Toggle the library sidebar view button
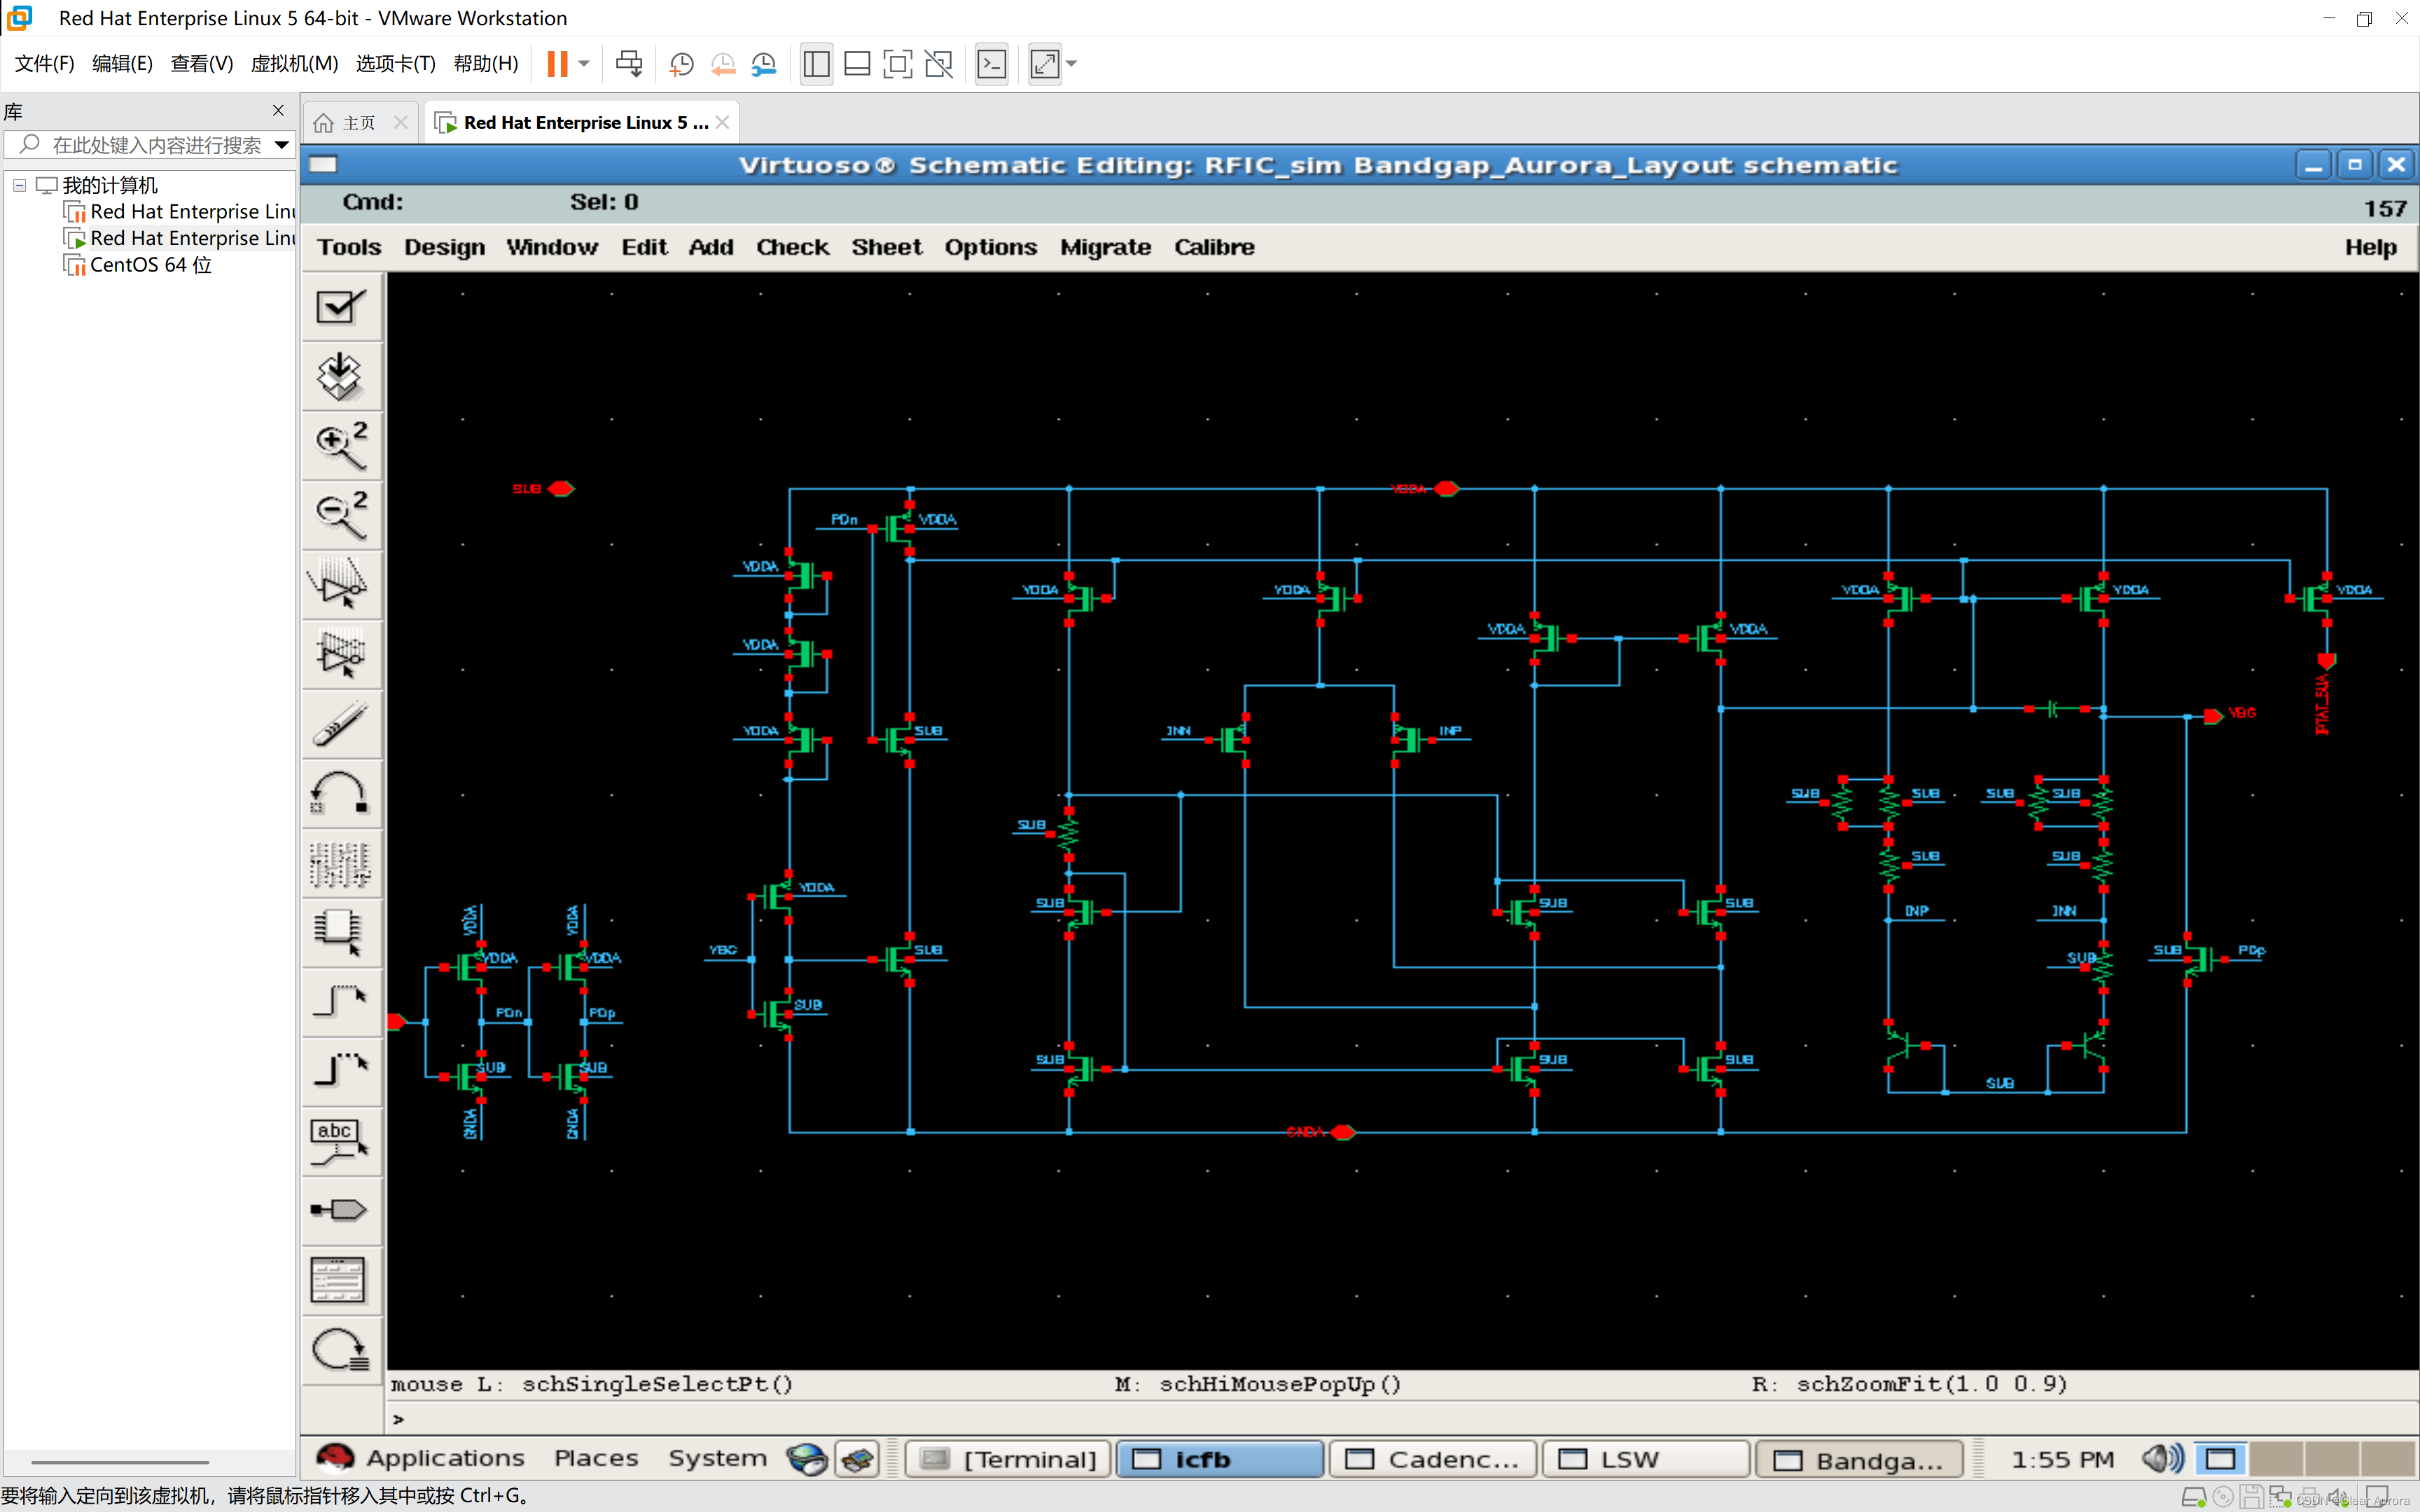Image resolution: width=2420 pixels, height=1512 pixels. [x=816, y=64]
